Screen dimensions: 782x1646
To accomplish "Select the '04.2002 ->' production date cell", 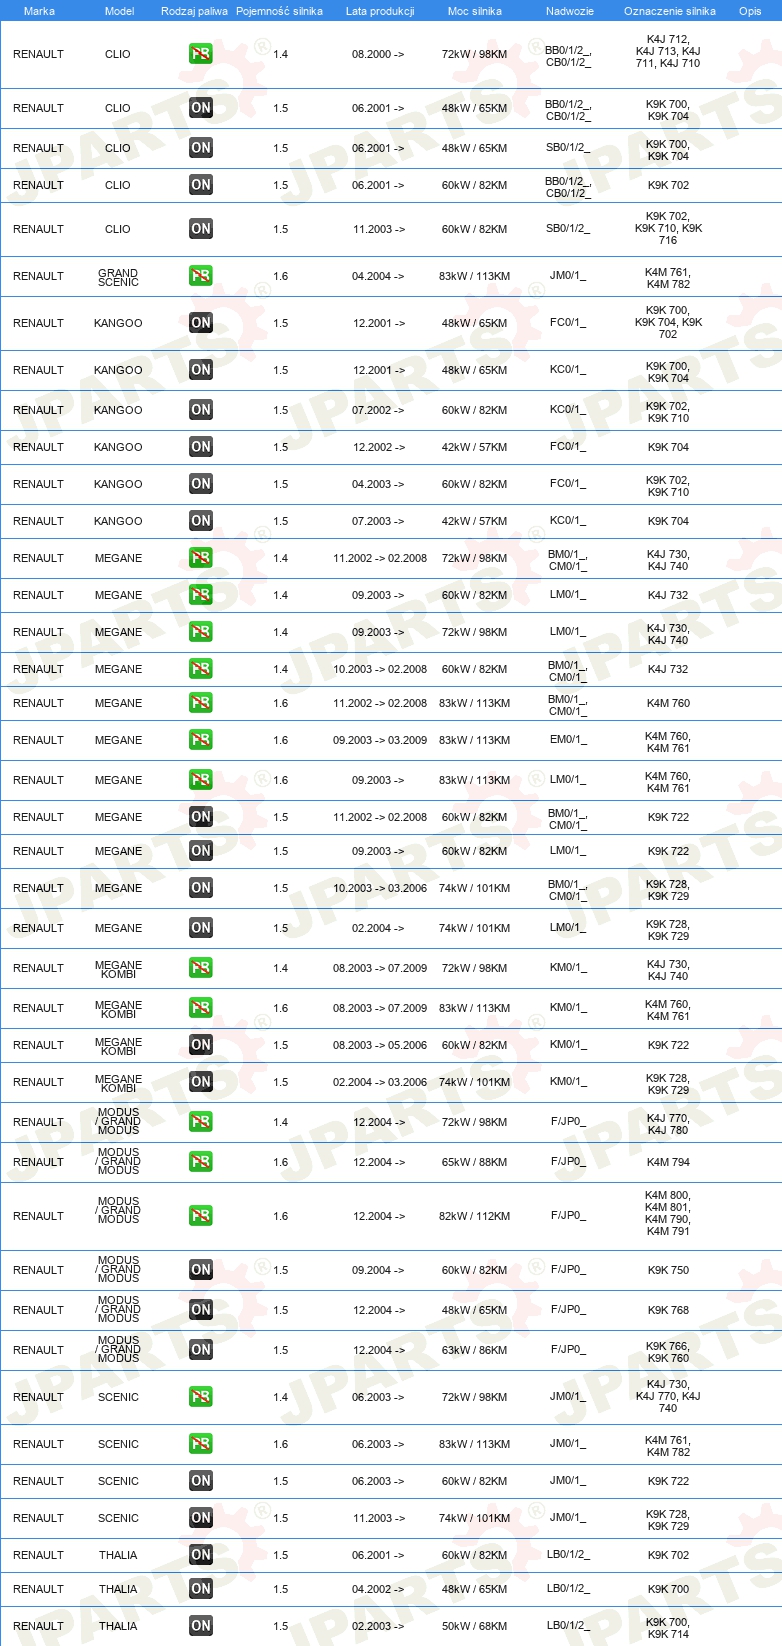I will (378, 1589).
